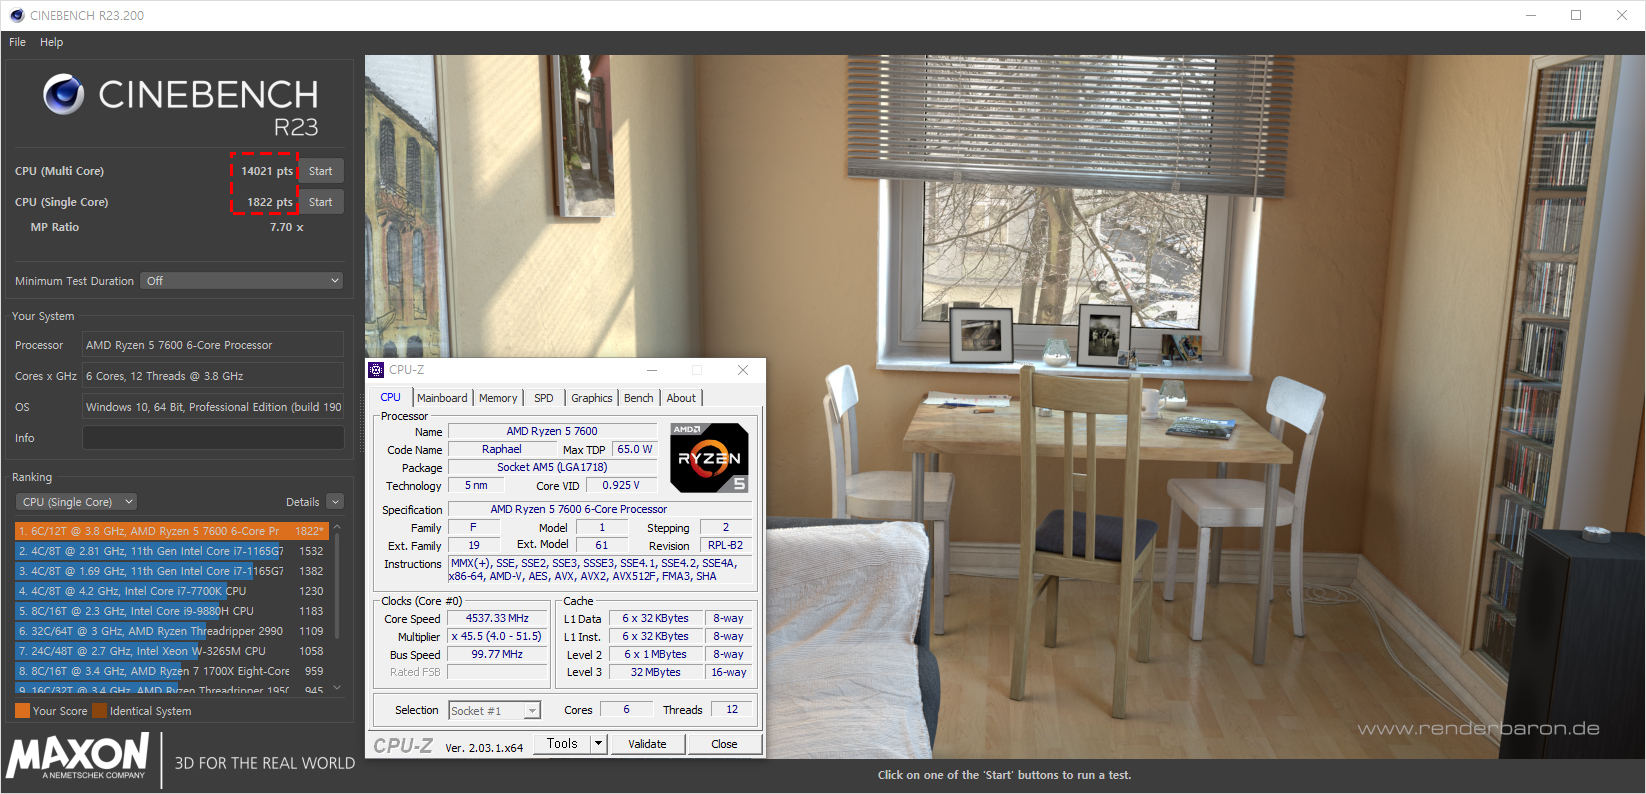Switch to CPU tab in CPU-Z
Viewport: 1646px width, 794px height.
pyautogui.click(x=391, y=397)
